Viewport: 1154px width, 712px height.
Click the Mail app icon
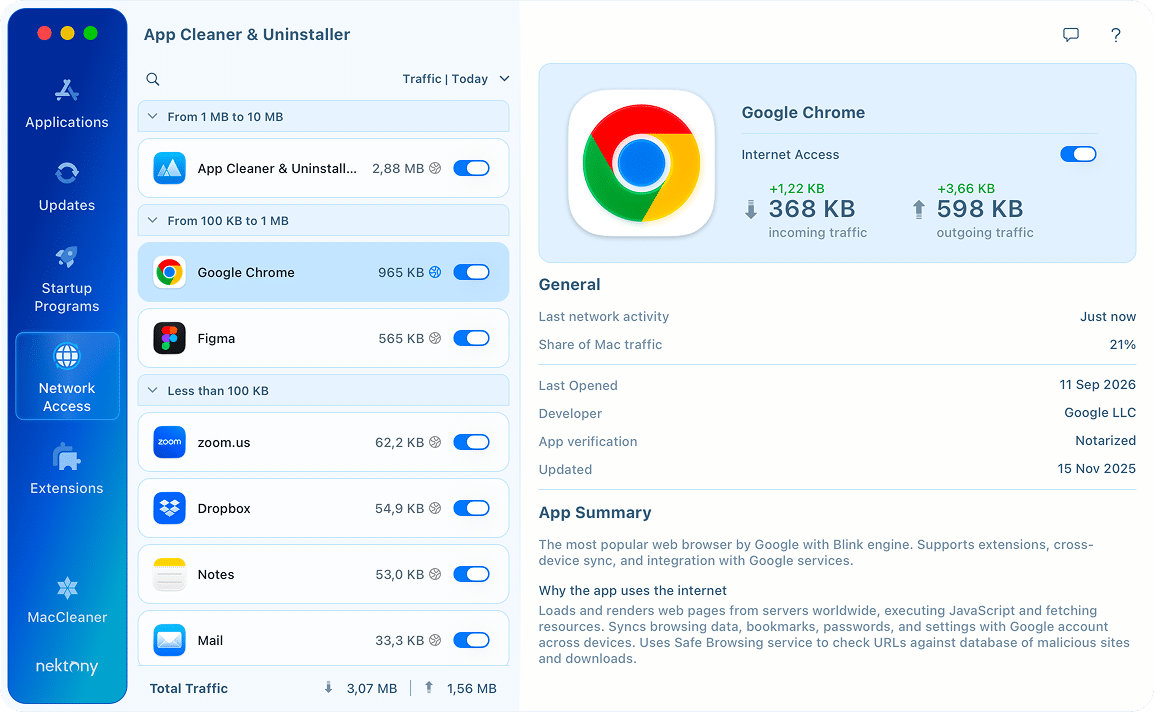tap(169, 641)
